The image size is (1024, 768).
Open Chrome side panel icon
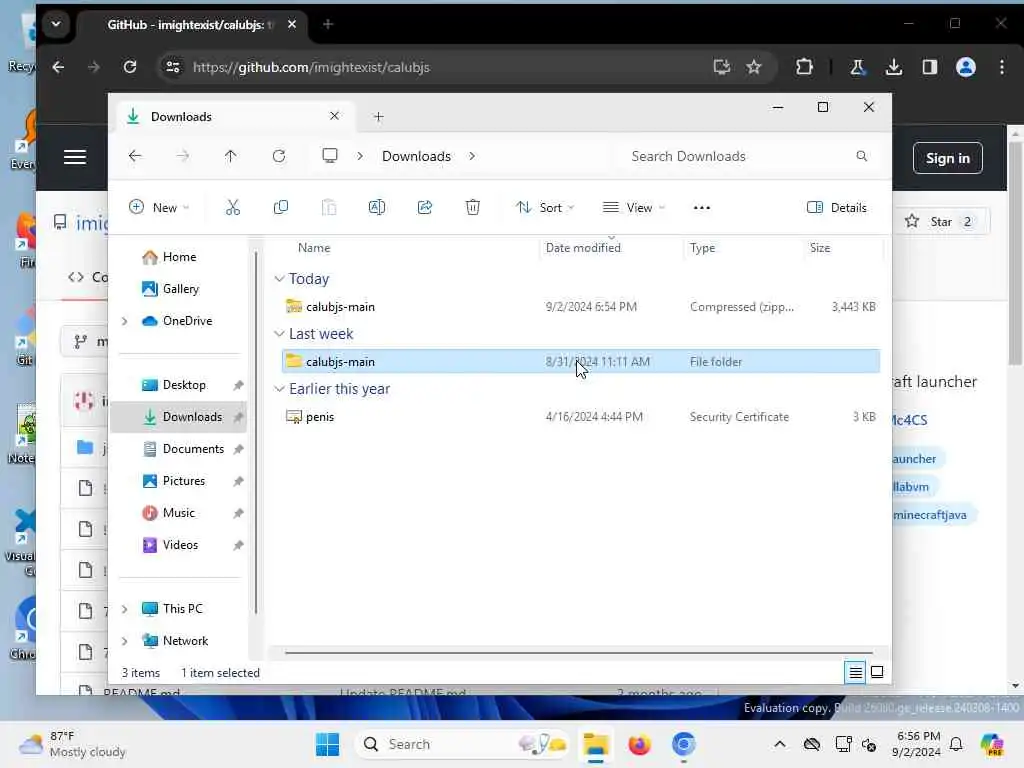930,67
